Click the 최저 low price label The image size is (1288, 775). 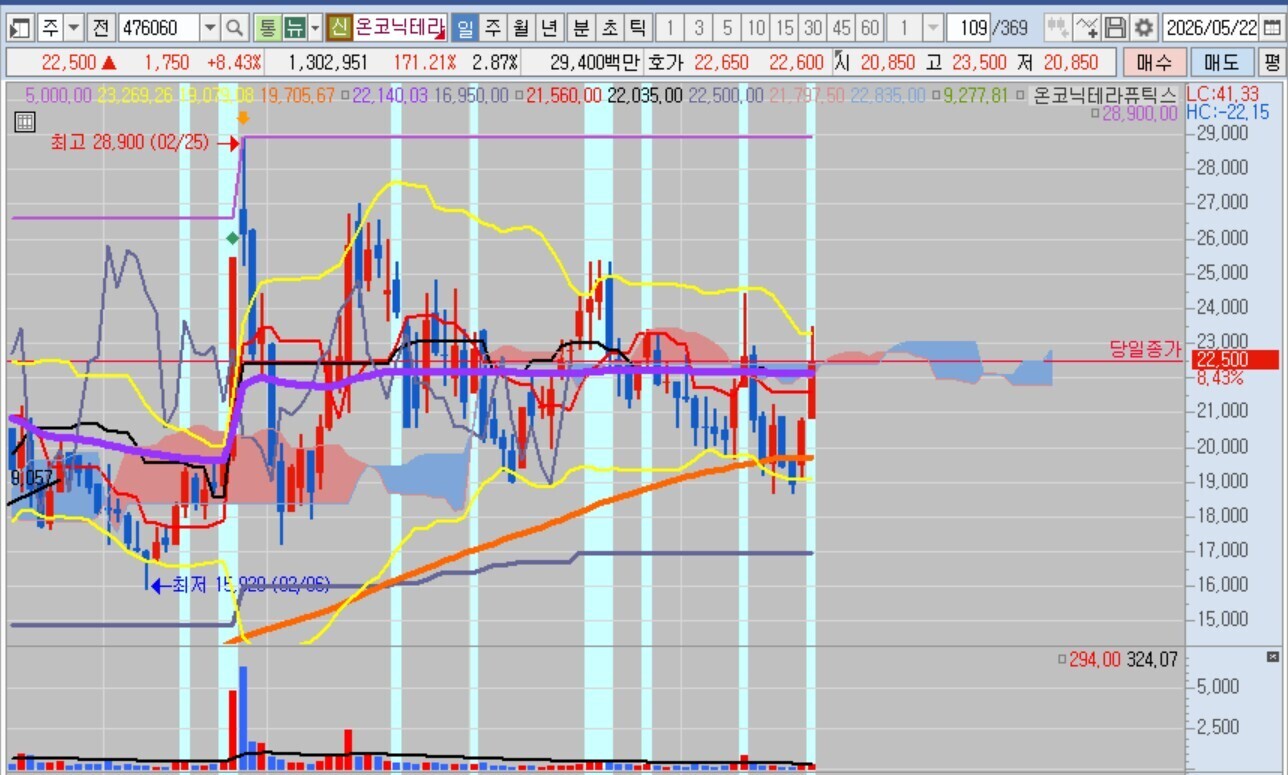[250, 585]
